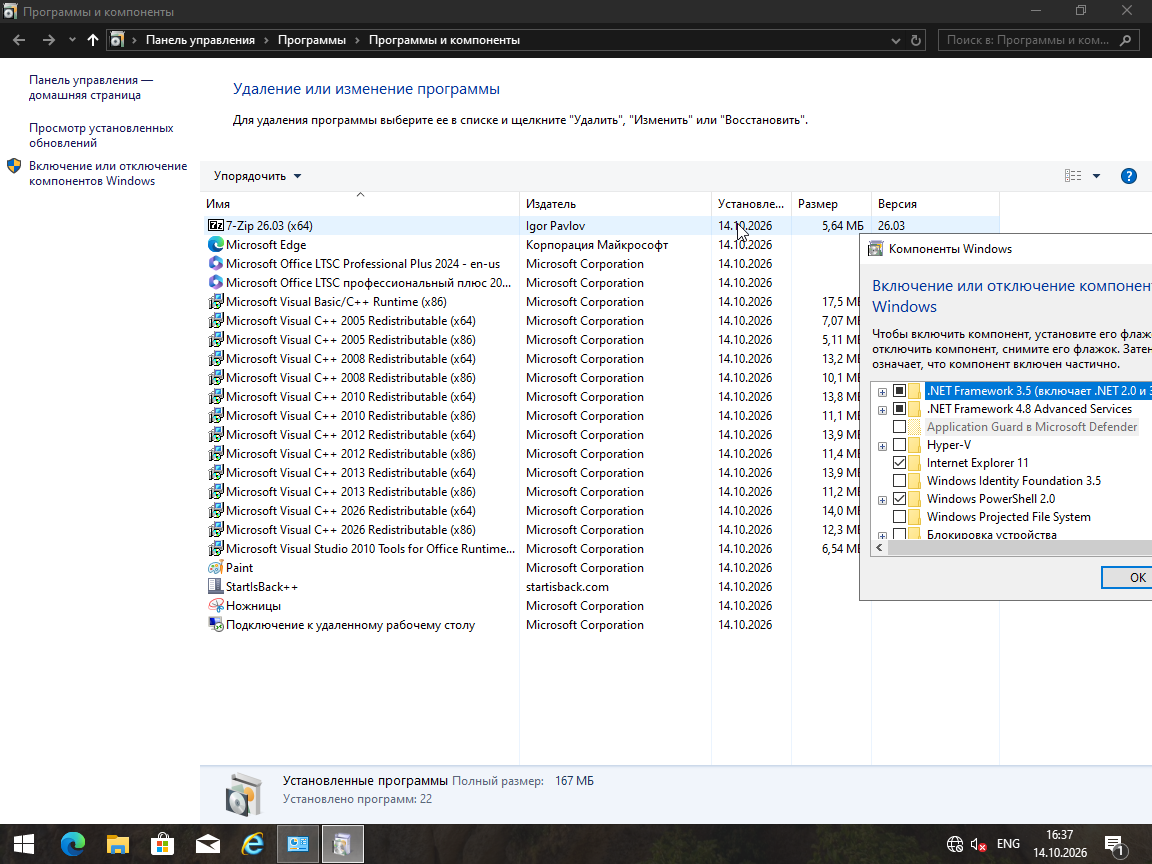Click the help question mark icon
Screen dimensions: 1152x864
(x=1128, y=176)
